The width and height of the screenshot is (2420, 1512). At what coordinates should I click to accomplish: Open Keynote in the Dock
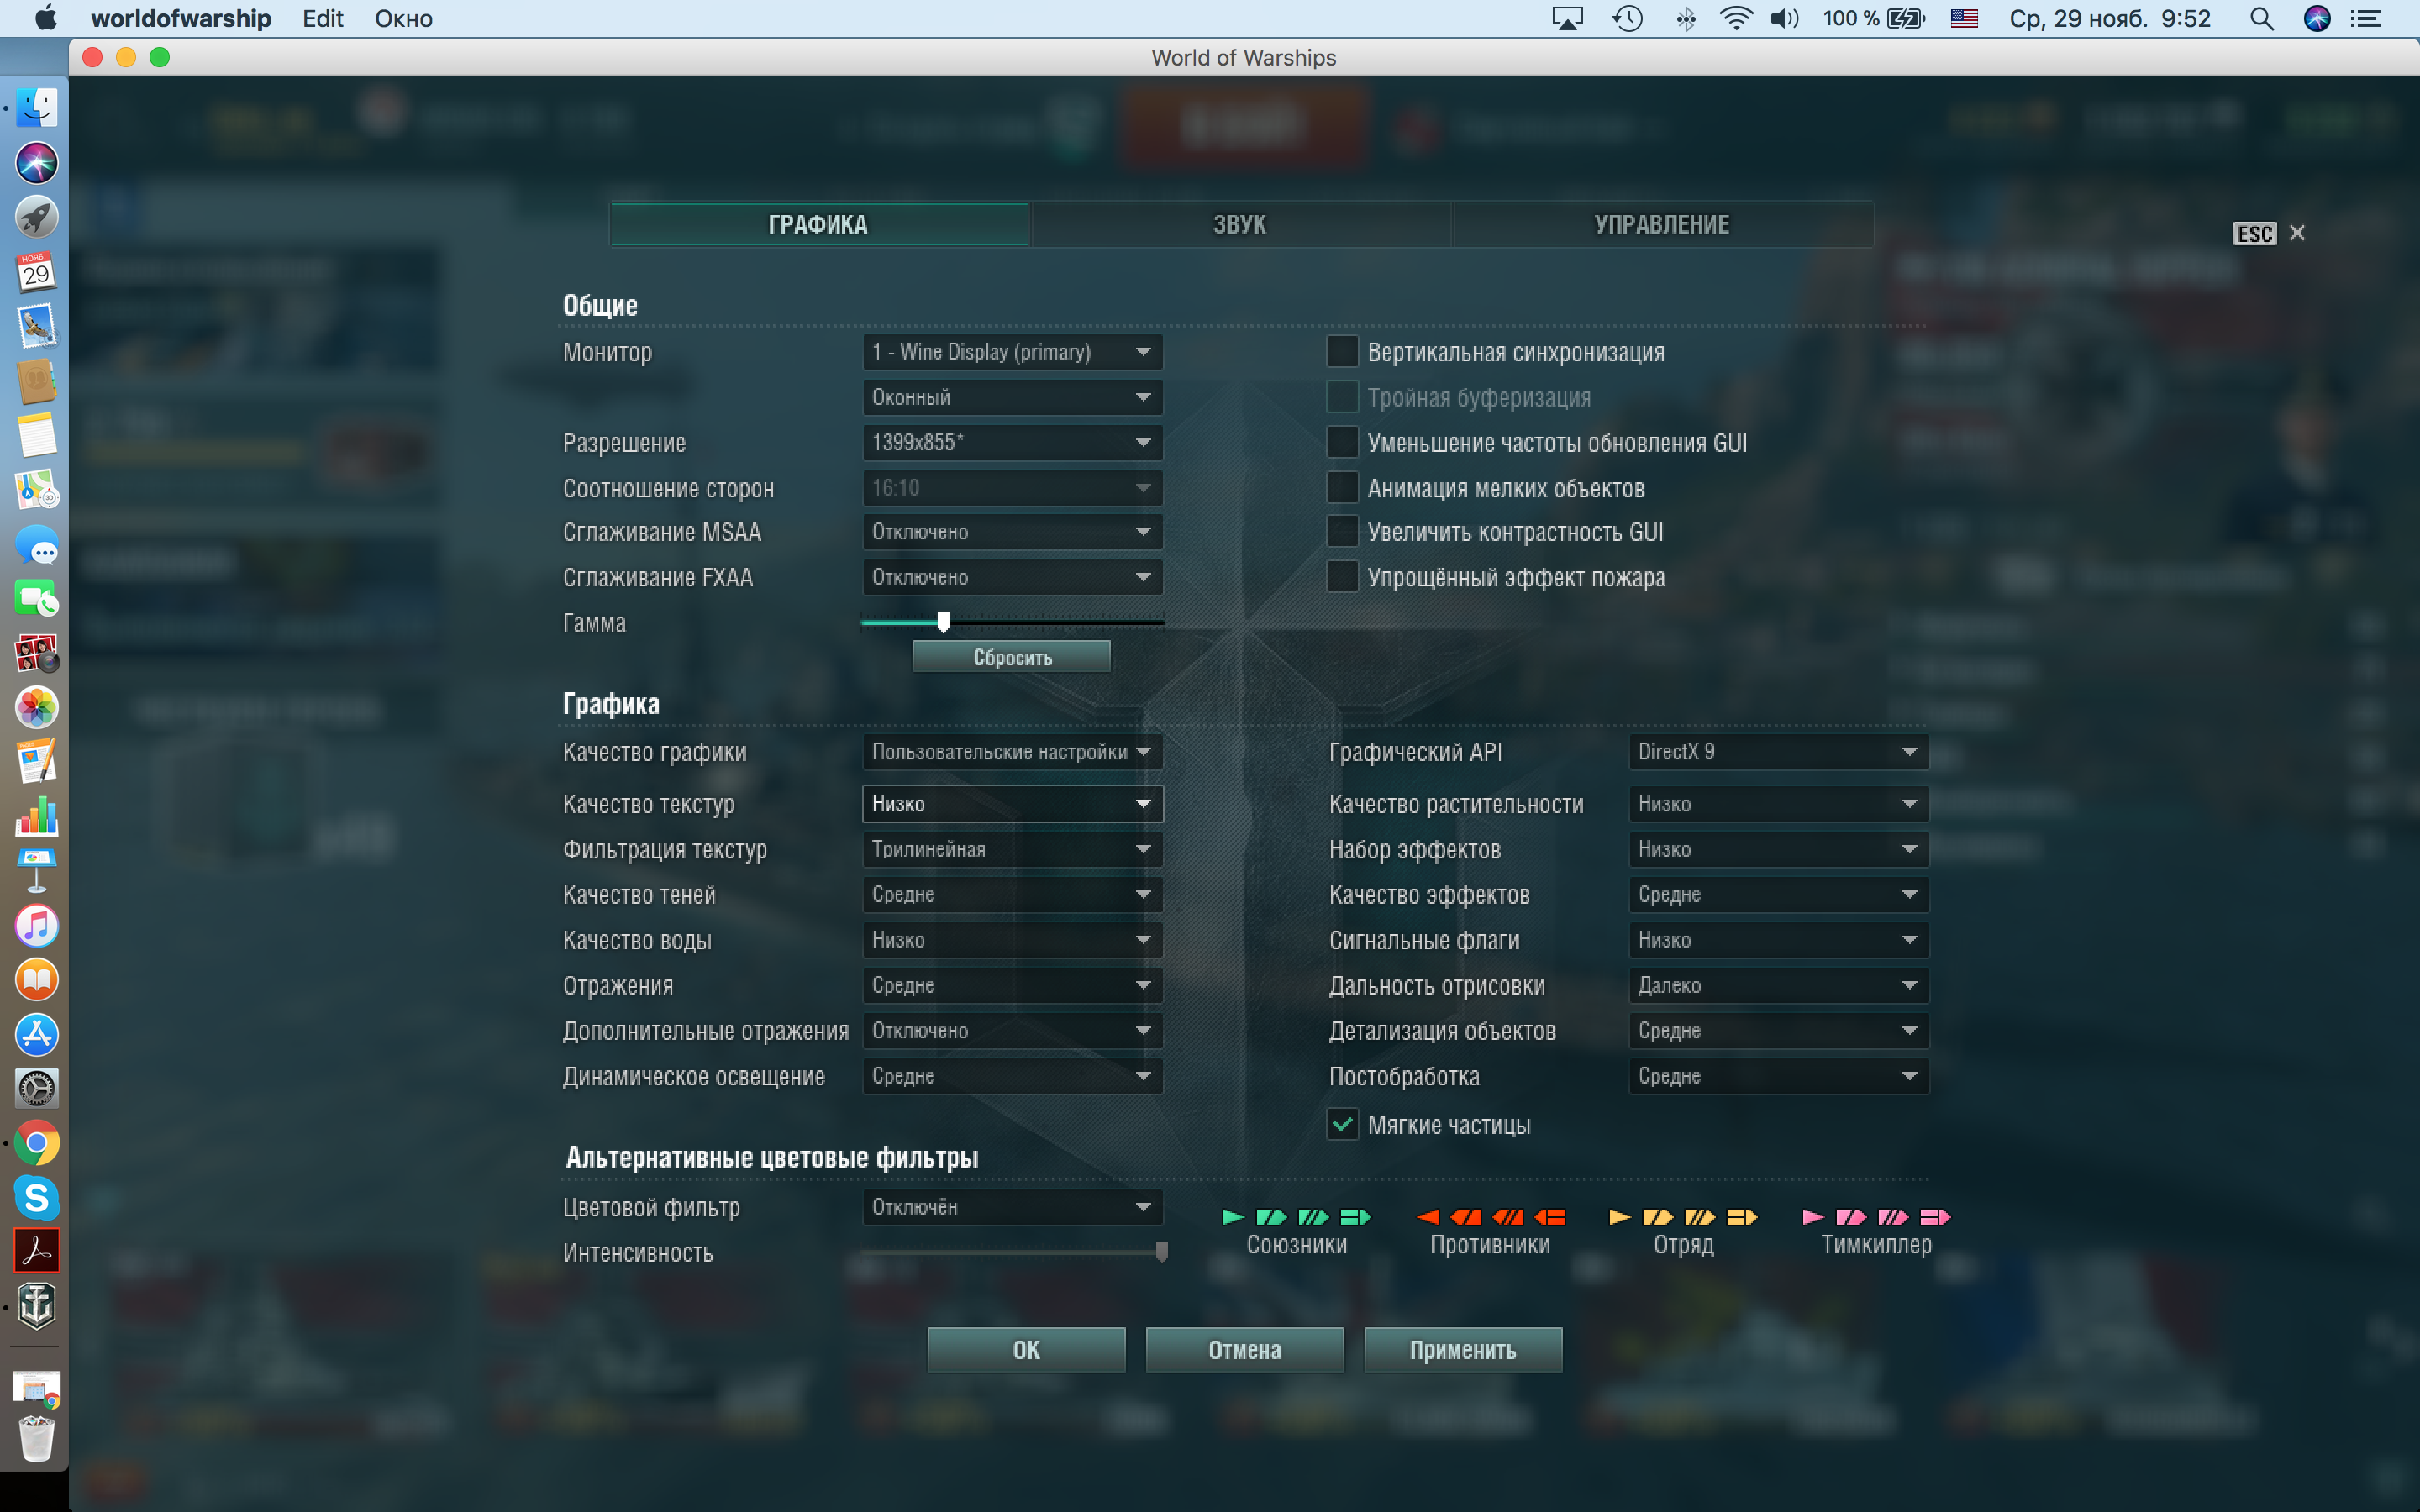pos(37,871)
